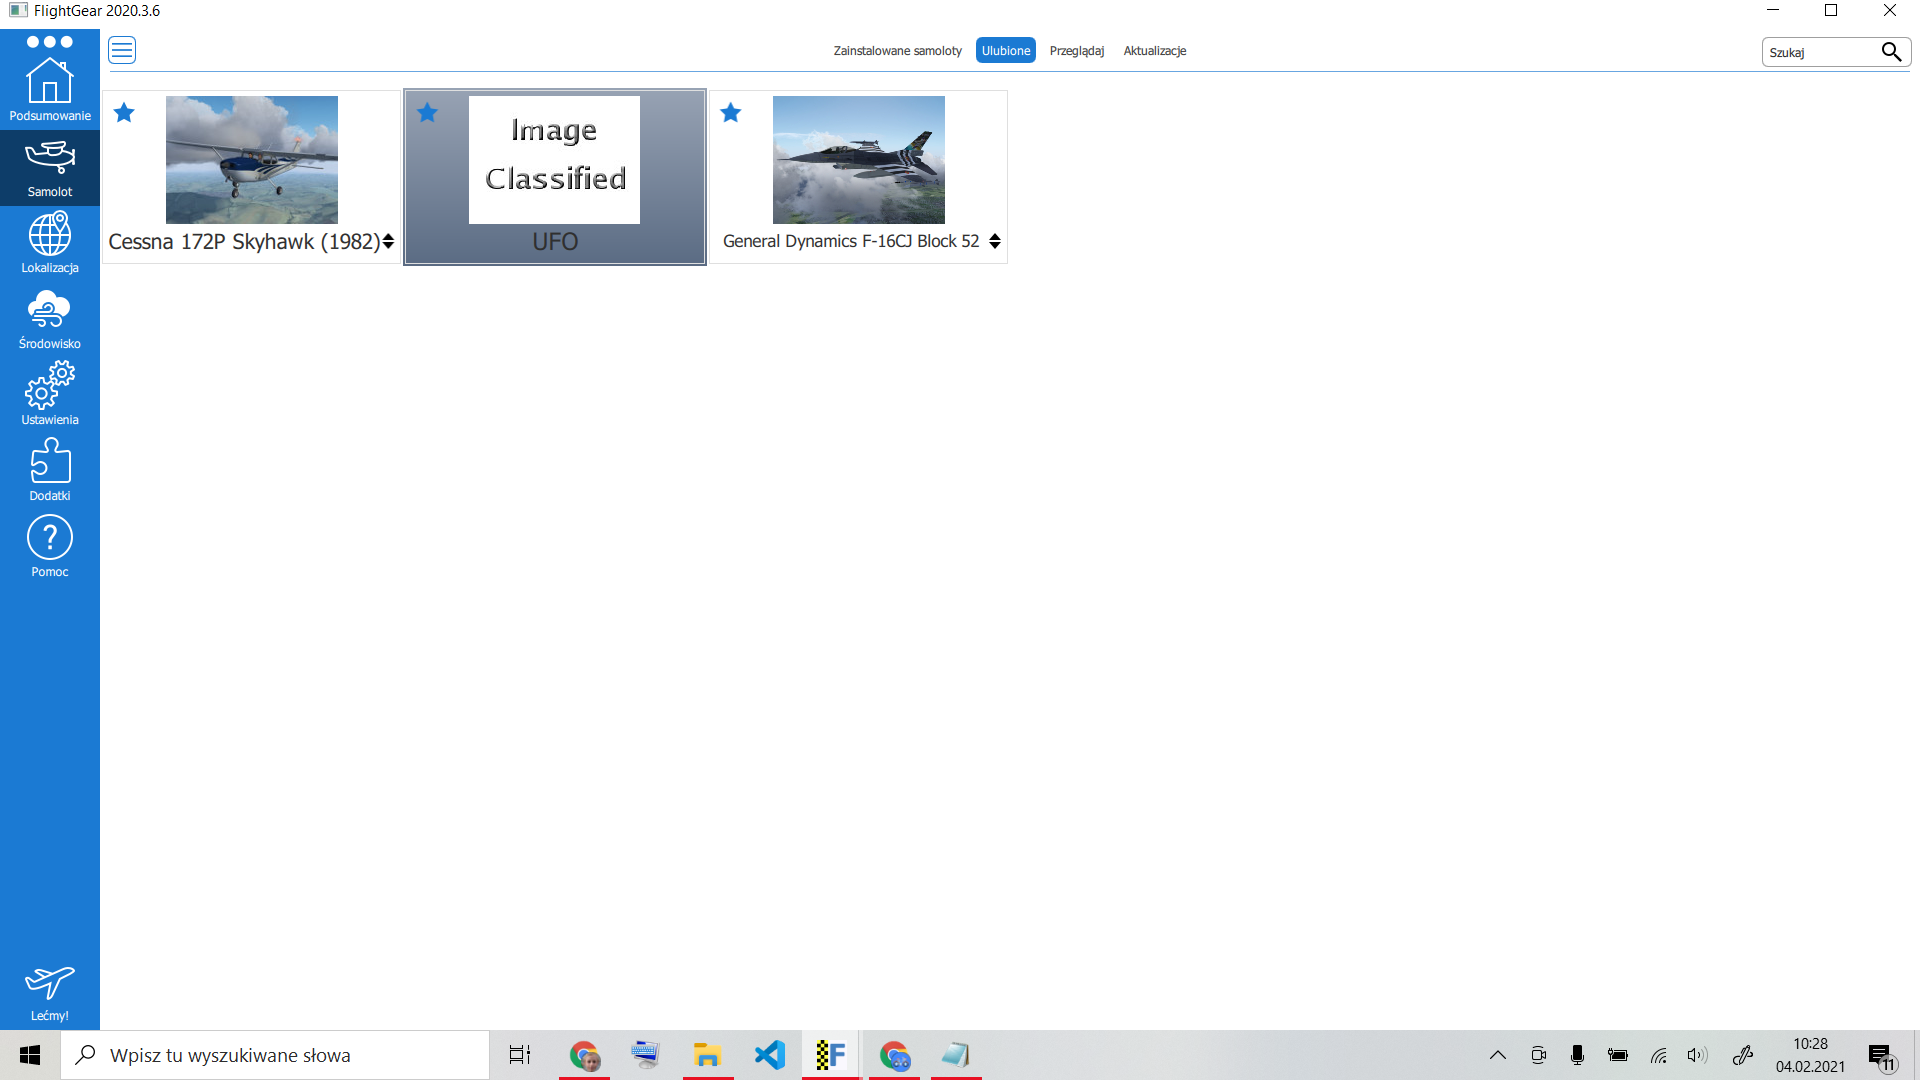
Task: Open the notepad app on taskbar
Action: 956,1055
